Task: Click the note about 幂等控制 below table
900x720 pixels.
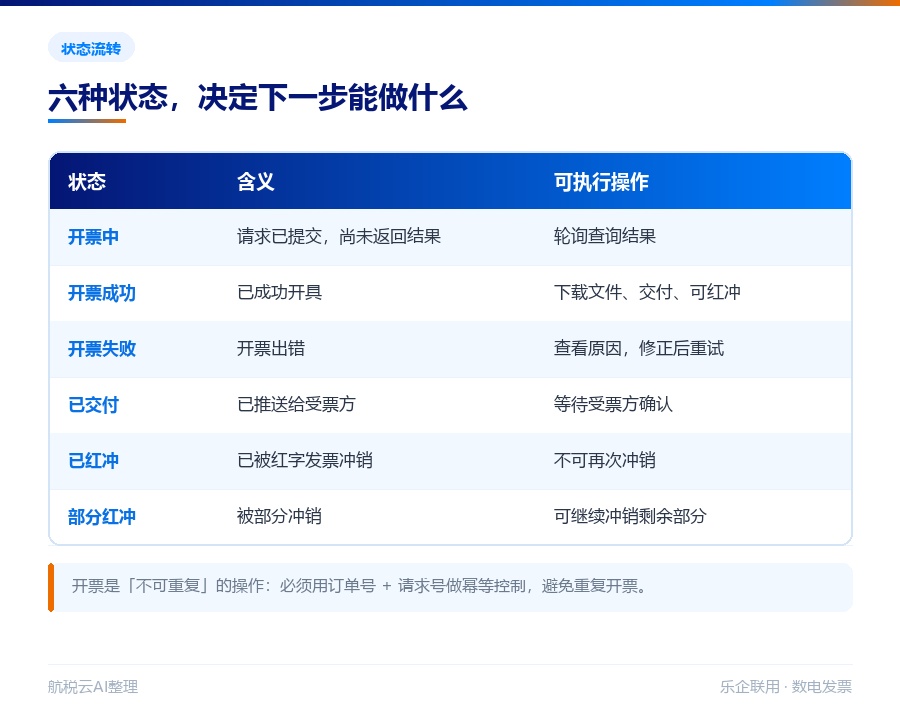Action: click(451, 587)
